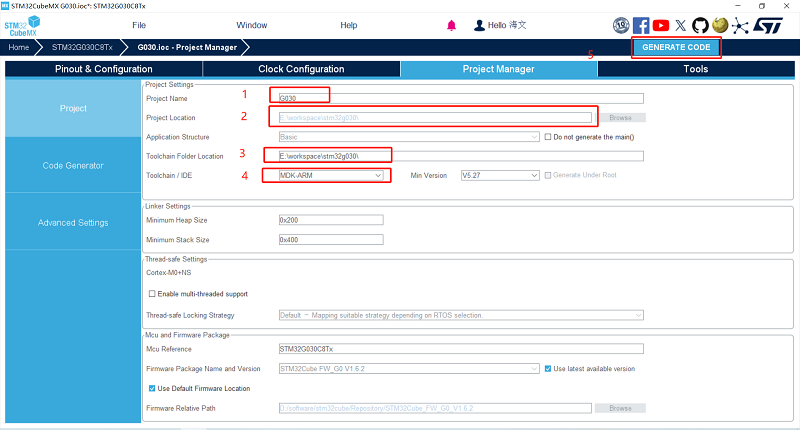The height and width of the screenshot is (430, 800).
Task: Click the pink notification bell icon
Action: (x=452, y=25)
